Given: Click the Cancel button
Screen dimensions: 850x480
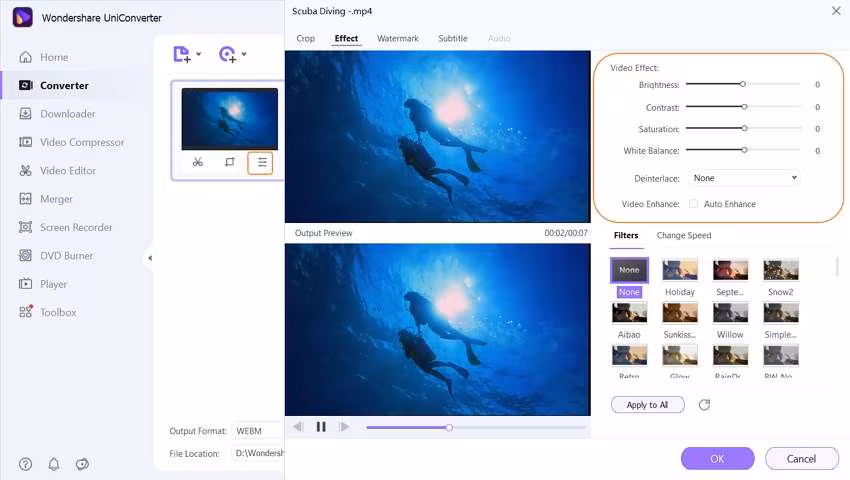Looking at the screenshot, I should click(x=801, y=459).
